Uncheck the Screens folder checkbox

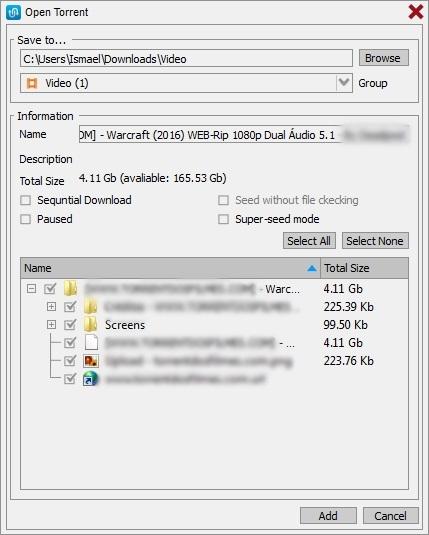[70, 324]
